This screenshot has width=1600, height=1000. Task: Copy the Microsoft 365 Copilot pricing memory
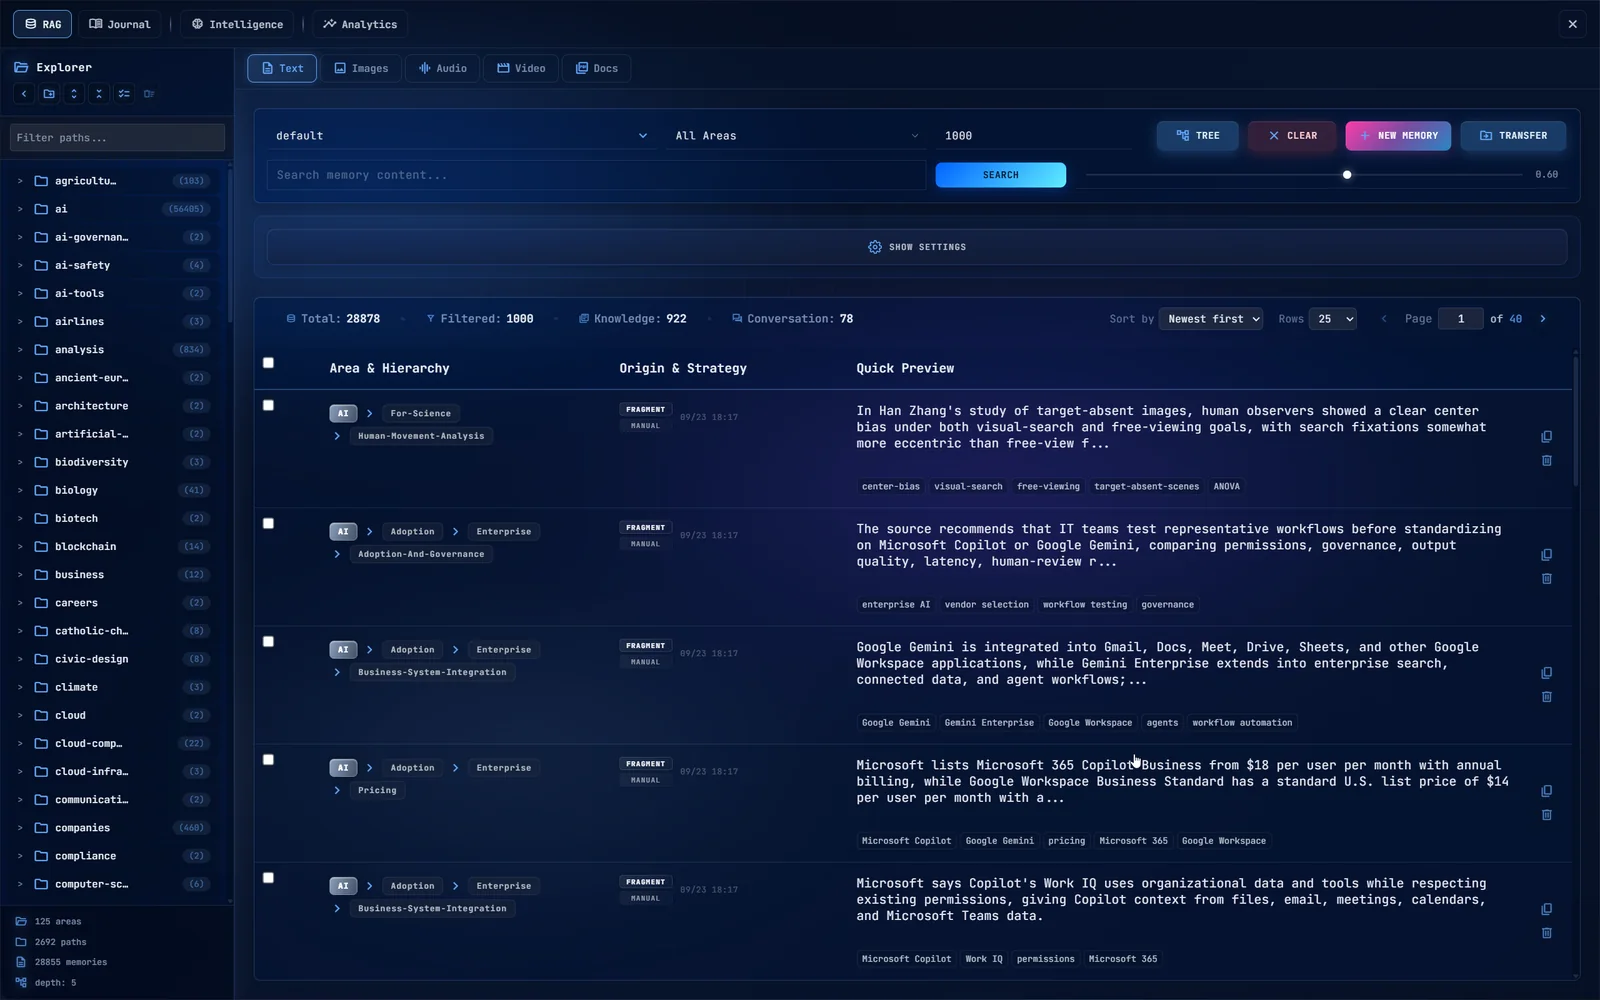(x=1547, y=791)
